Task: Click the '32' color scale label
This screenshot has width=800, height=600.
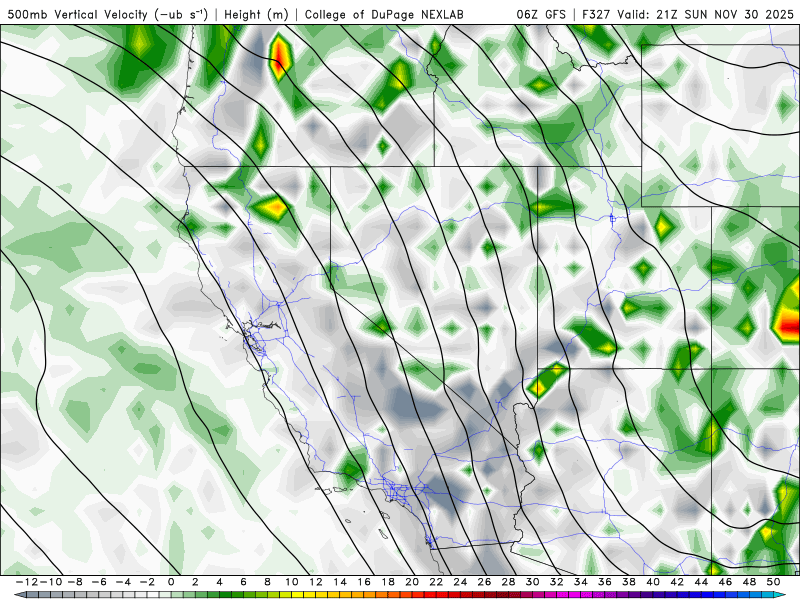Action: pos(557,582)
